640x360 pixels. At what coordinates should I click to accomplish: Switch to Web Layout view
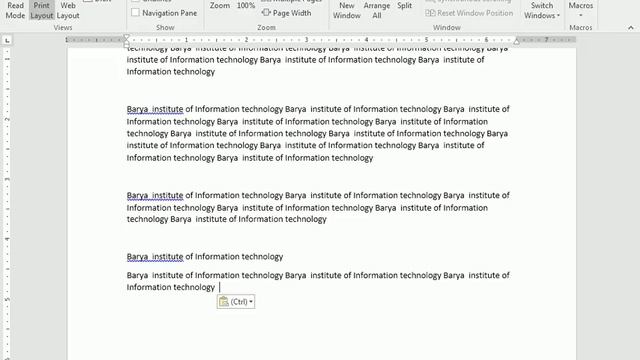coord(68,10)
